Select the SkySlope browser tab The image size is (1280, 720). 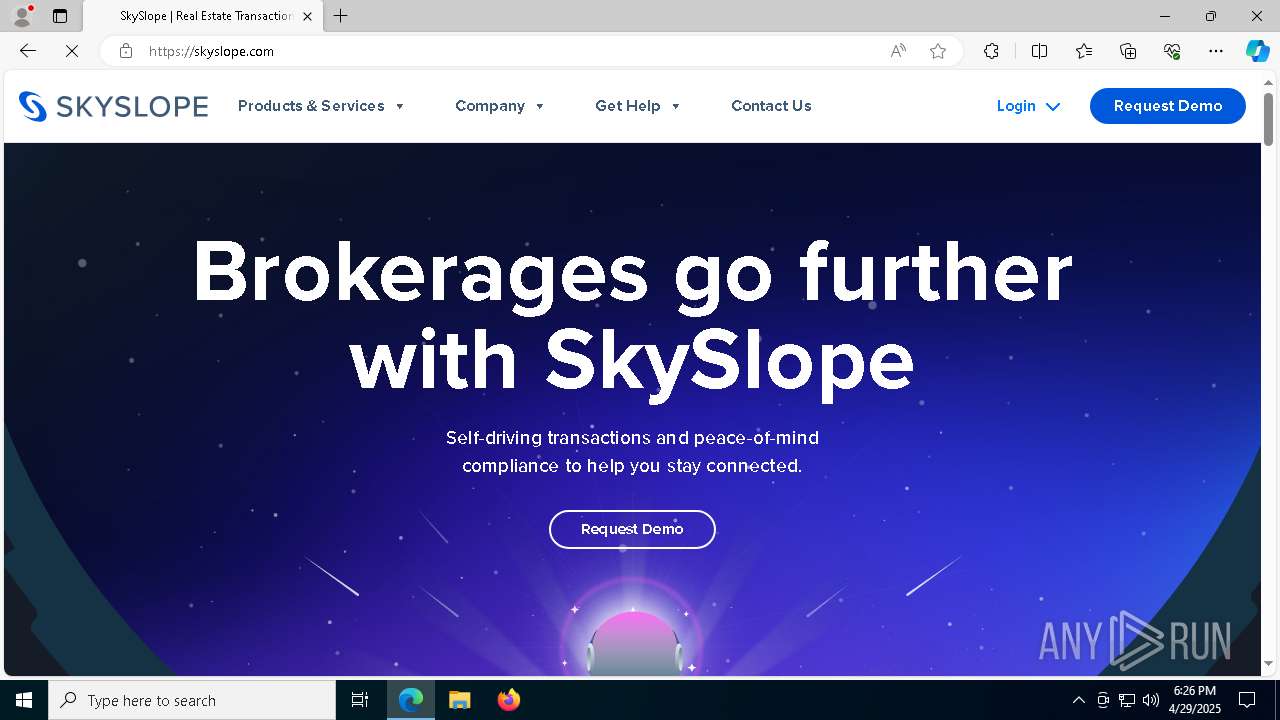tap(205, 16)
